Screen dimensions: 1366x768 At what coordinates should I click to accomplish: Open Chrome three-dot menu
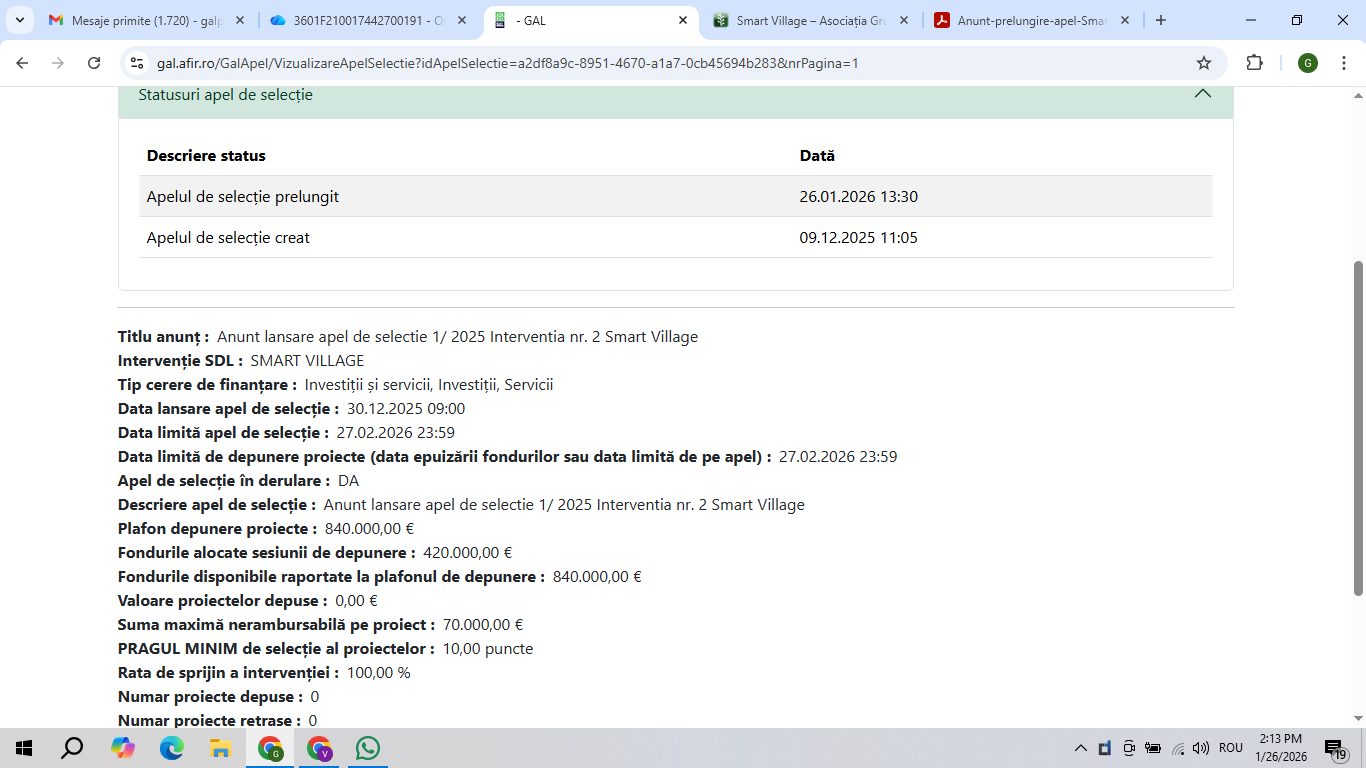(x=1343, y=63)
